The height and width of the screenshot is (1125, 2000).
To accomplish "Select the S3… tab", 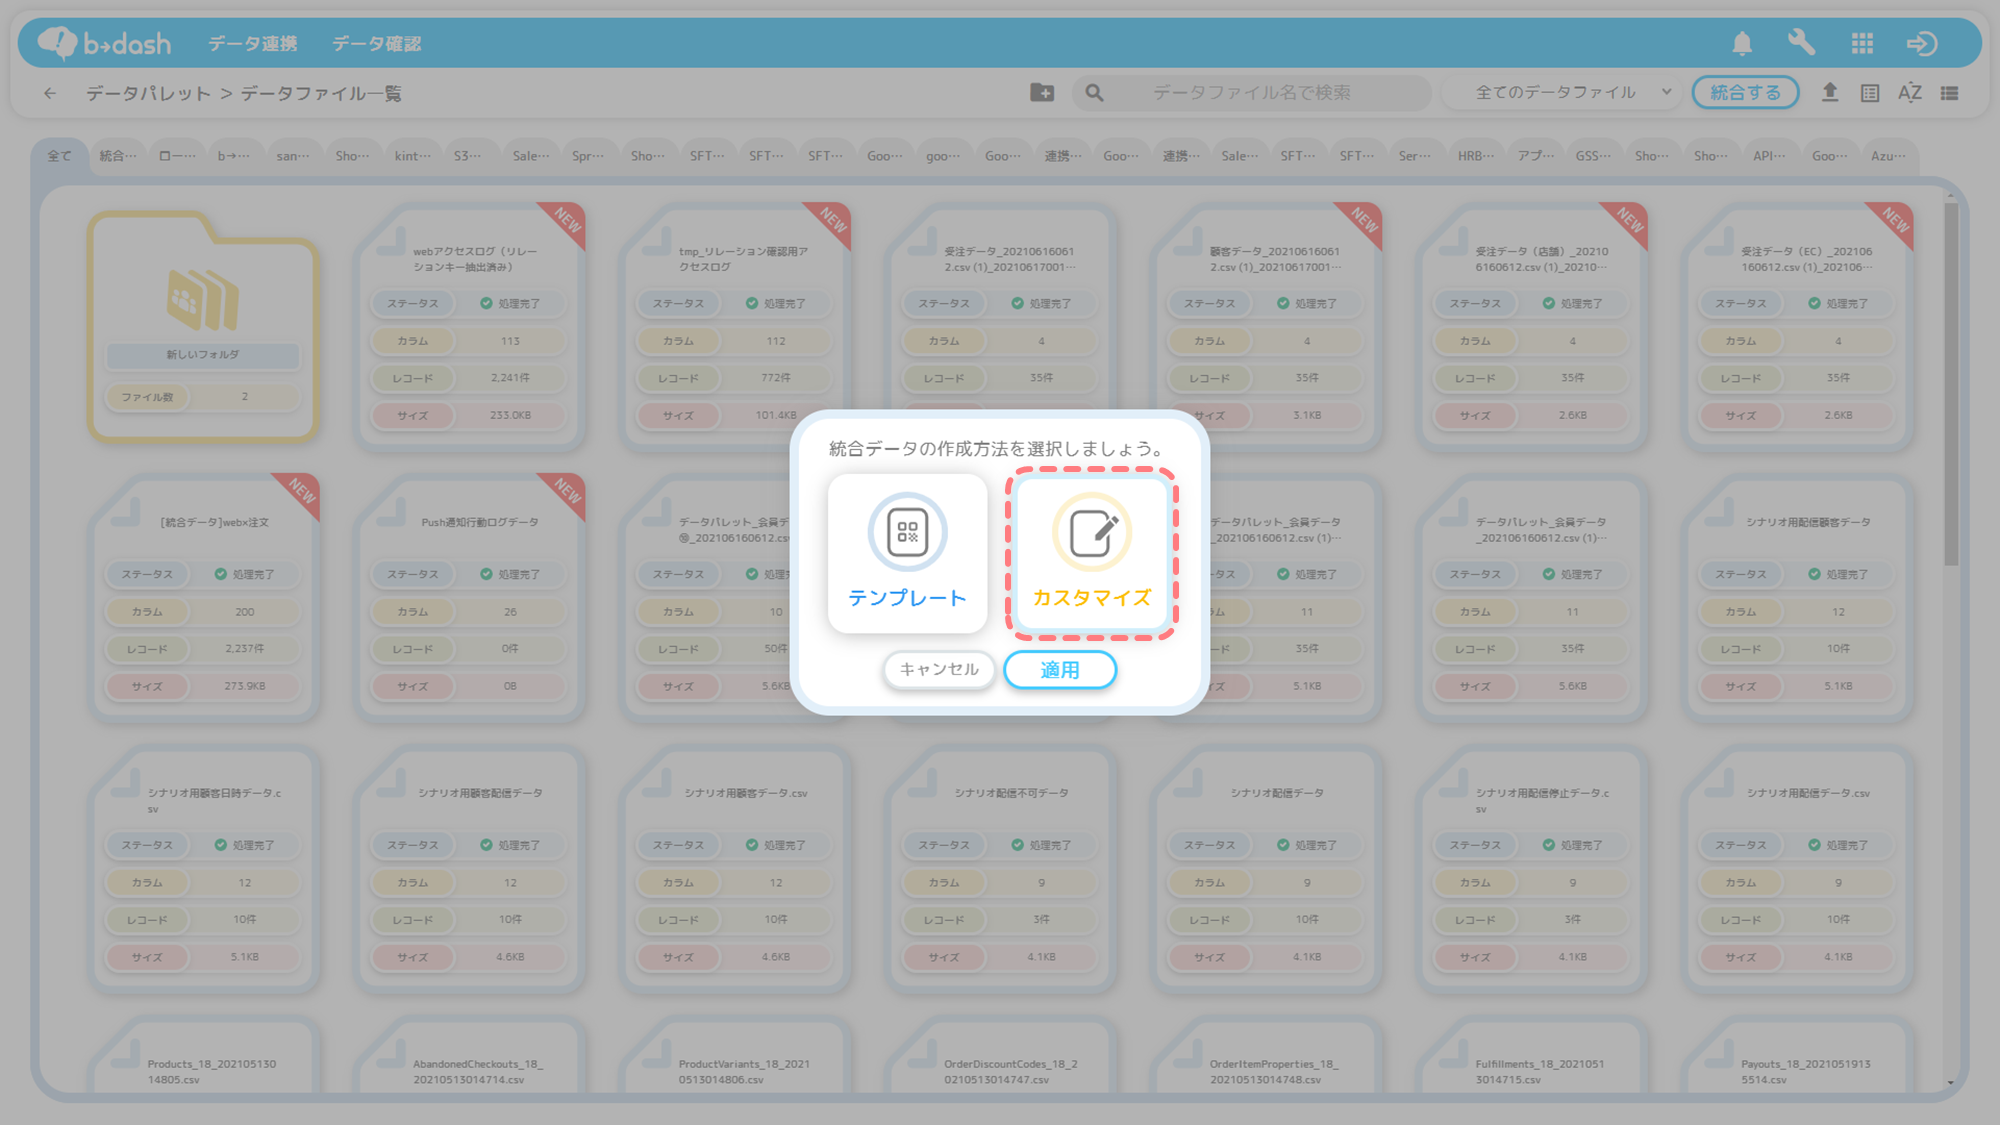I will pos(467,156).
